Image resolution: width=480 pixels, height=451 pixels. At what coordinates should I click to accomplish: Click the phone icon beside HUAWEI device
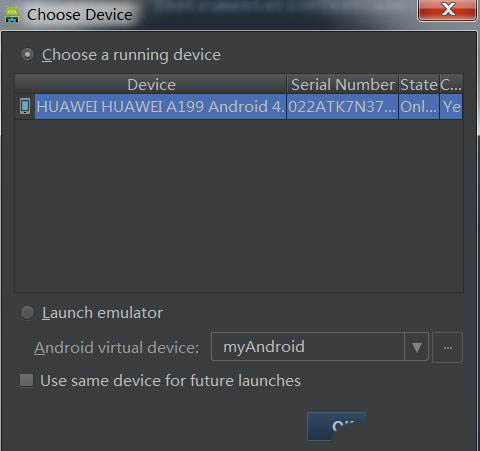[25, 106]
